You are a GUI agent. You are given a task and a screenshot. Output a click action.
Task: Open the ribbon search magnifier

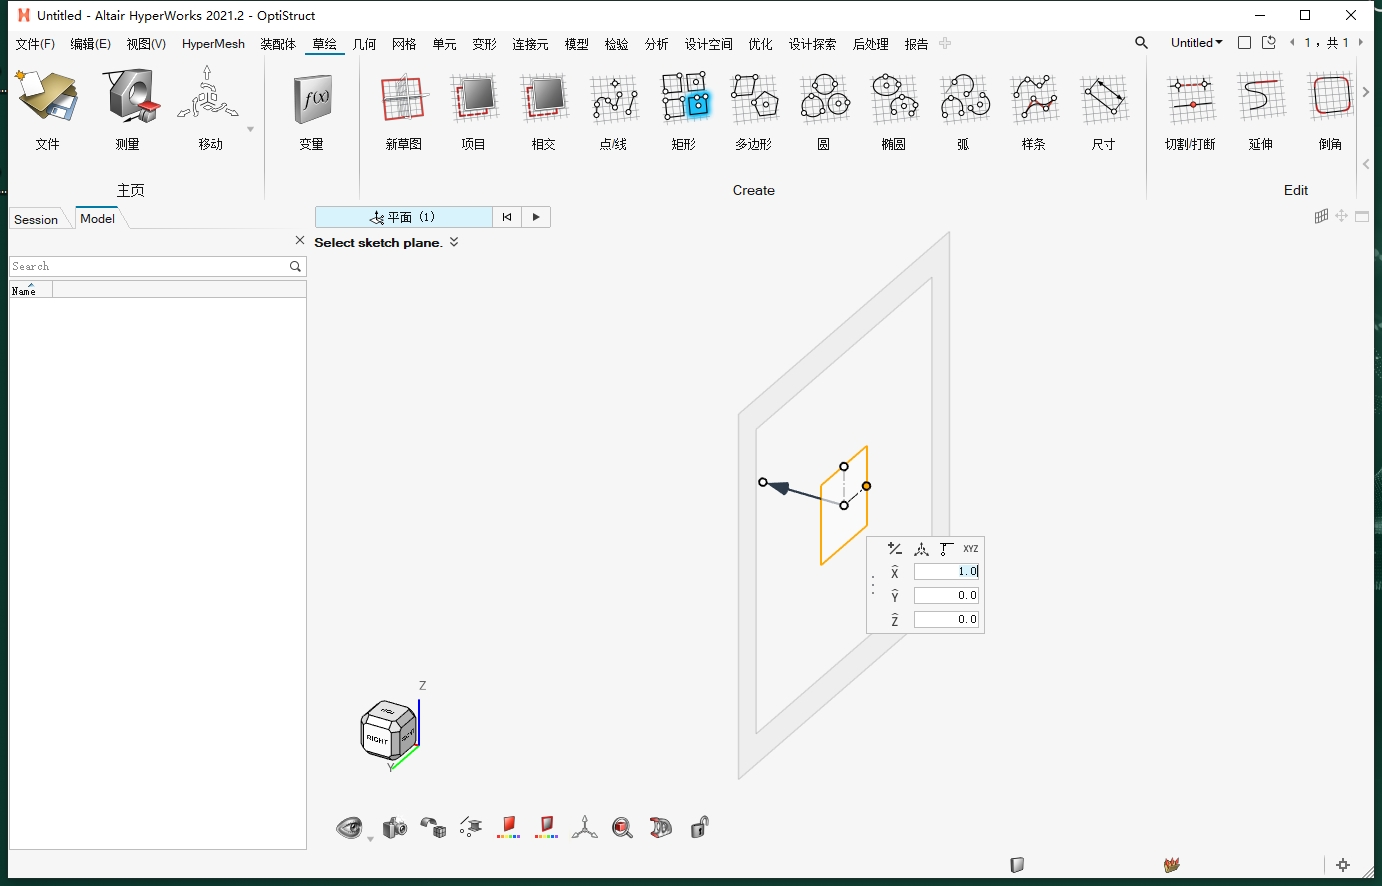(1141, 43)
